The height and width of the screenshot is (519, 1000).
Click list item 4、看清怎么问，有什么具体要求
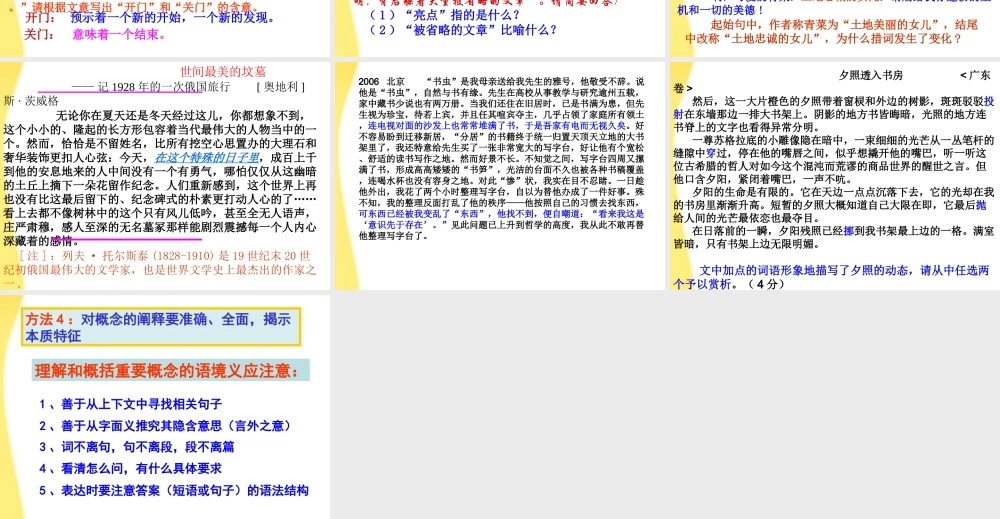(x=130, y=469)
